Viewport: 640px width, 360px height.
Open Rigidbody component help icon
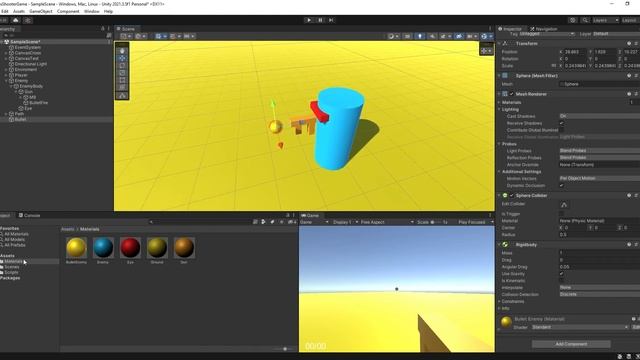[629, 244]
